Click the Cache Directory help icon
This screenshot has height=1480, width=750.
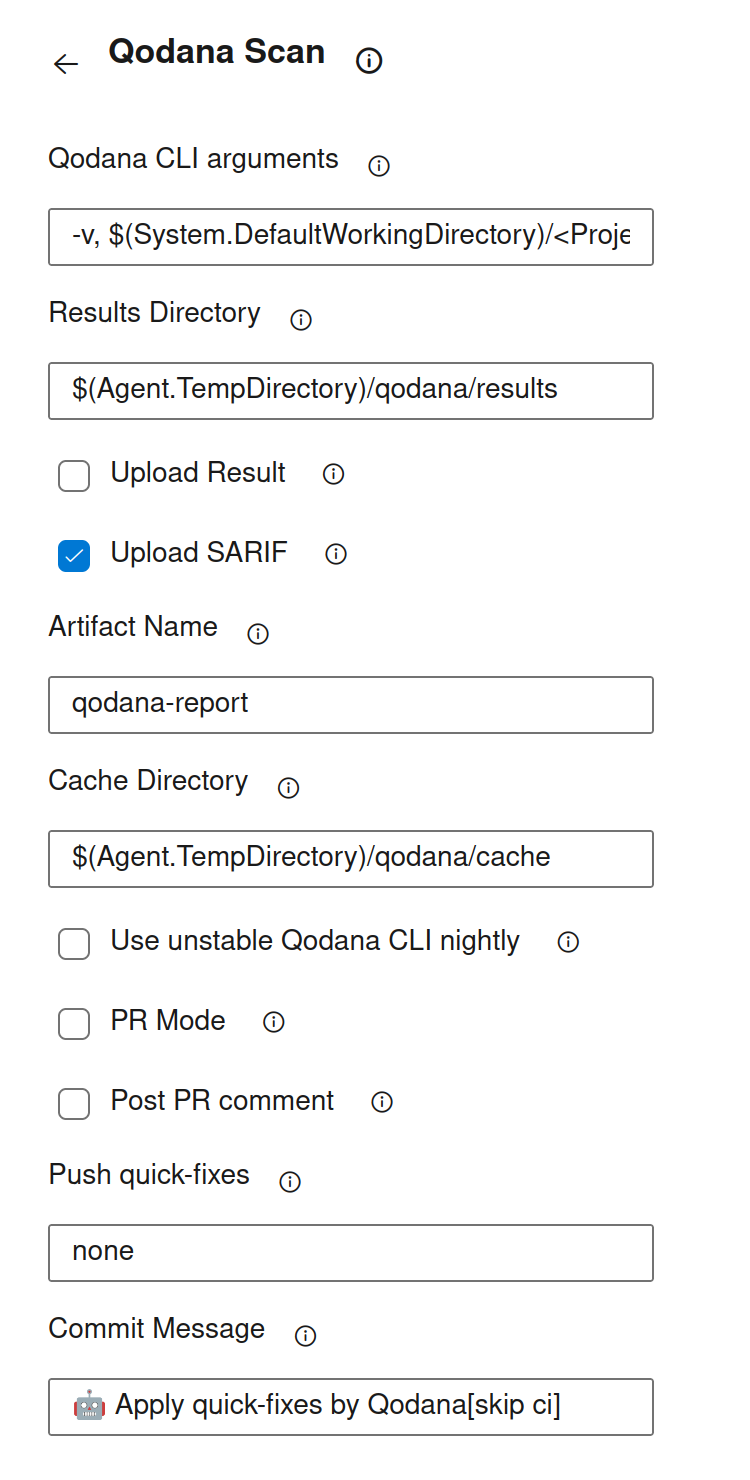287,788
